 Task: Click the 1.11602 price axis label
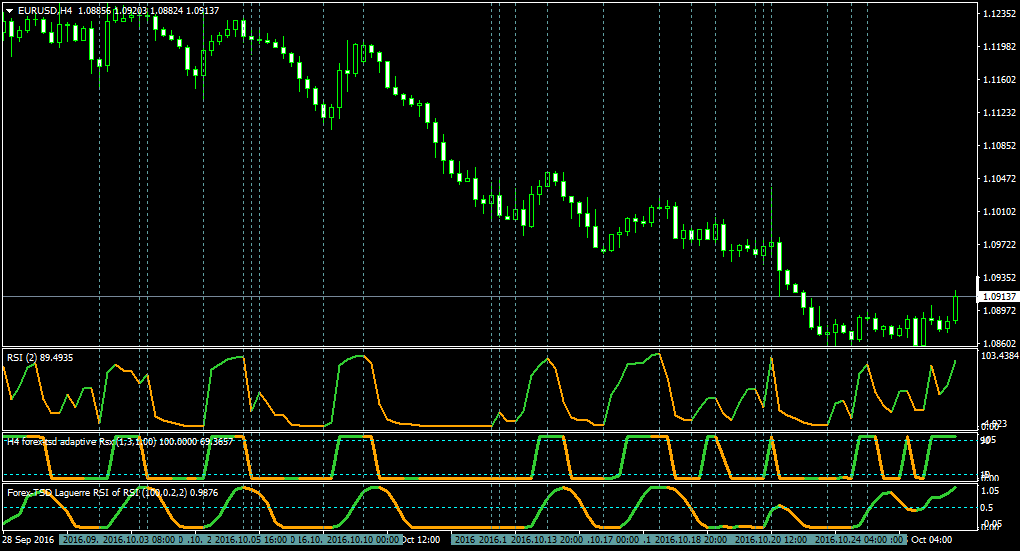1000,79
